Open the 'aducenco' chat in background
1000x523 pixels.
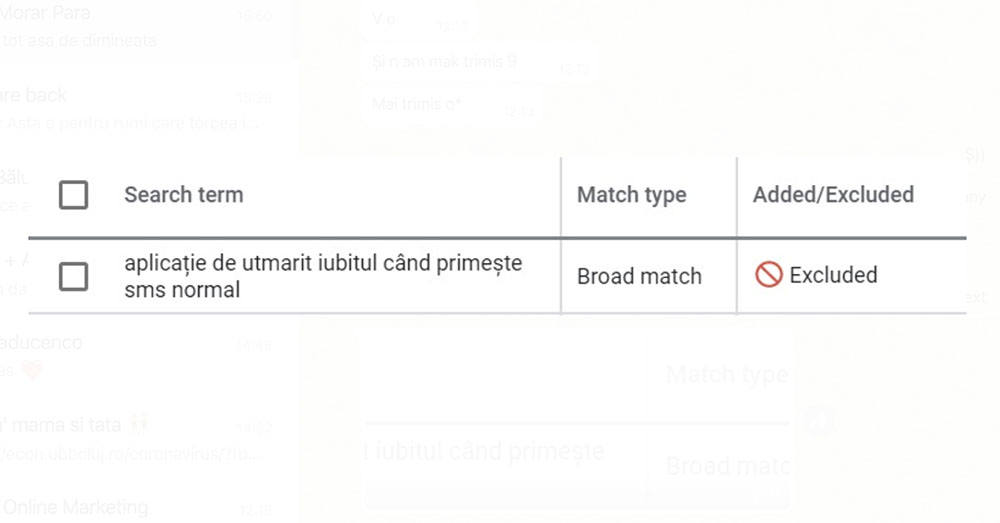(x=45, y=345)
